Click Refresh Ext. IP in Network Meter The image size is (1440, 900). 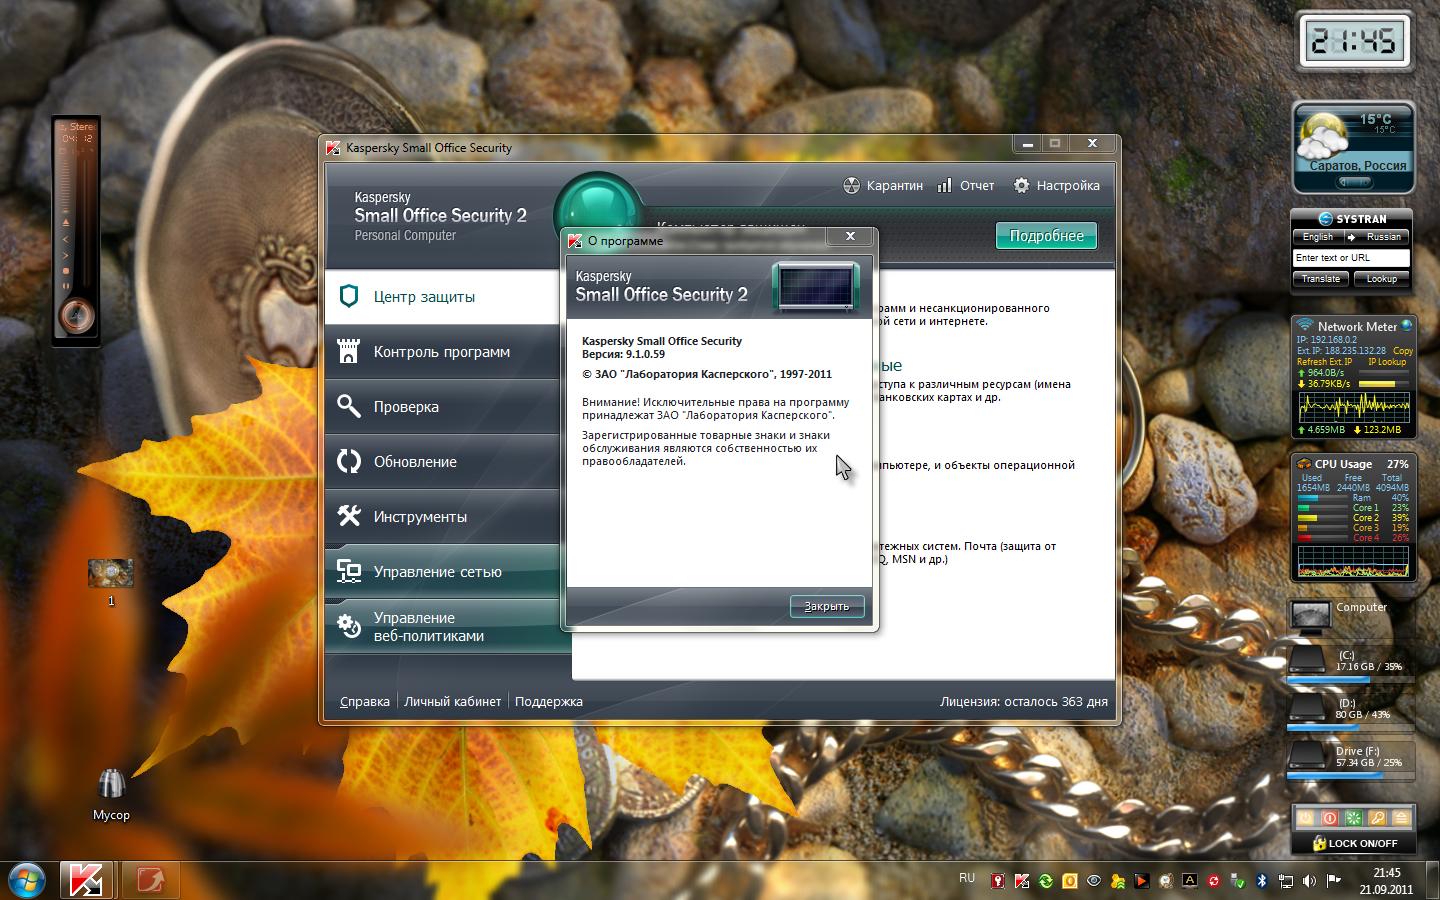[x=1324, y=362]
